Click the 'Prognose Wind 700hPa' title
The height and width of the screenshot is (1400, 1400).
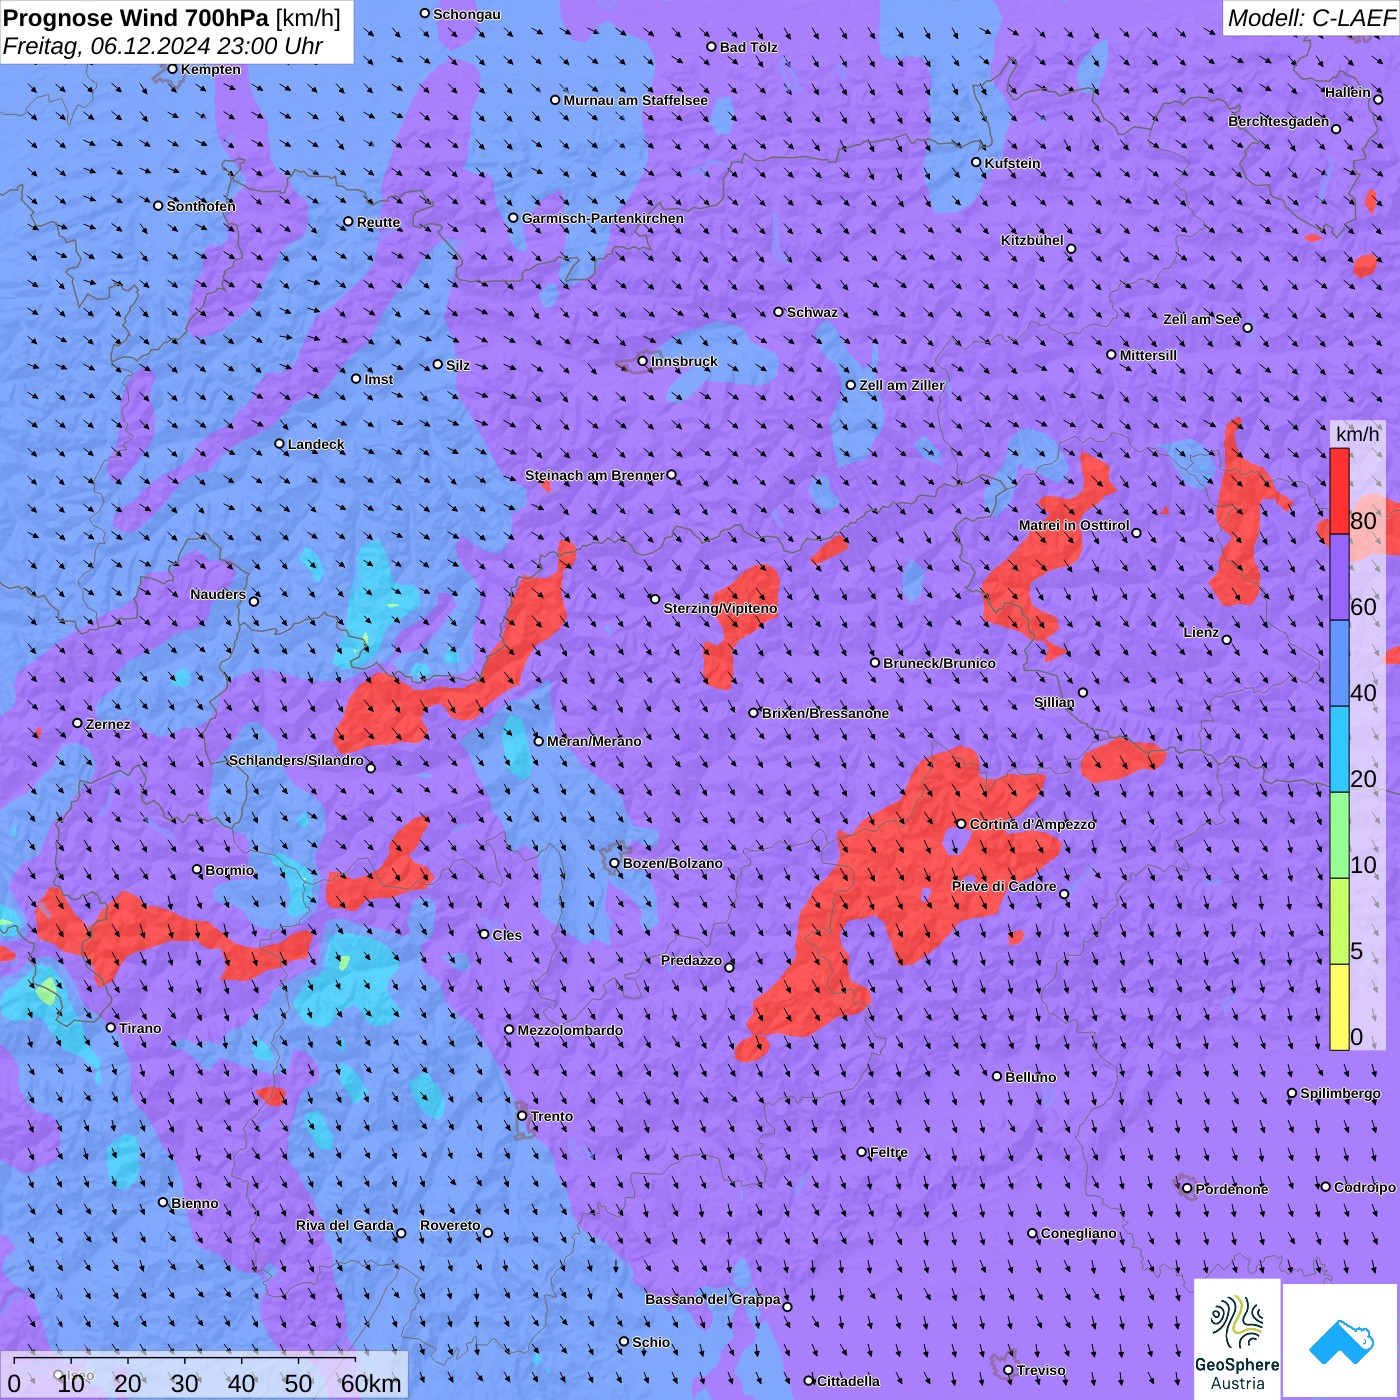(136, 18)
